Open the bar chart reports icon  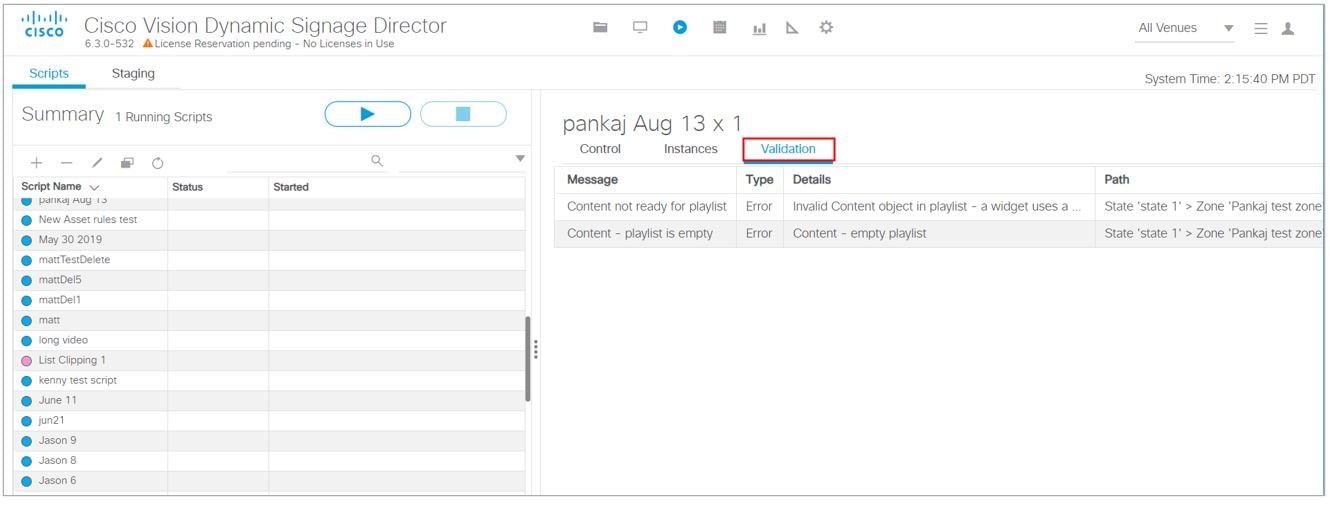(x=759, y=29)
